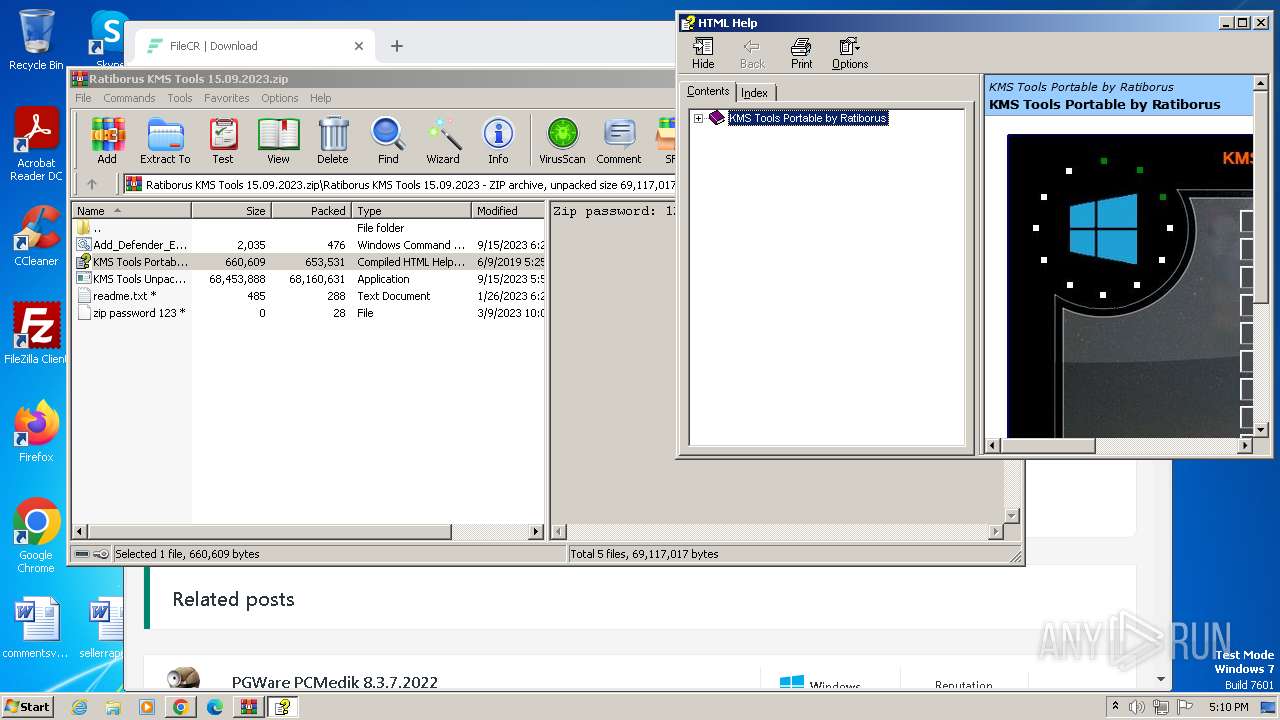Select the Add_Defender_E... file row
This screenshot has height=720, width=1280.
coord(308,245)
